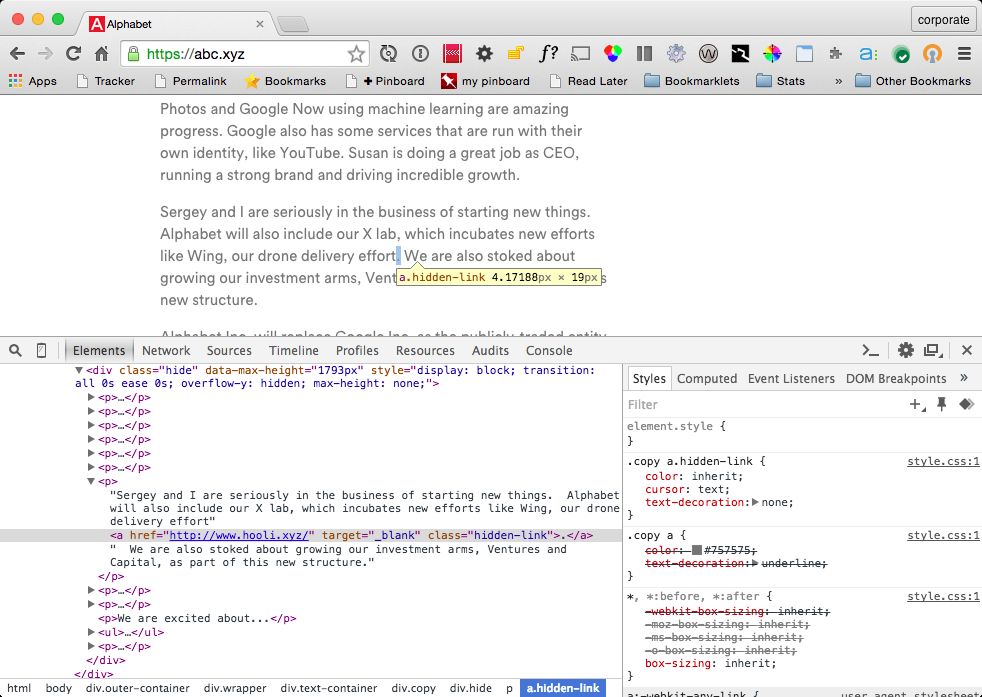Viewport: 982px width, 697px height.
Task: Bookmark this page with the star icon
Action: point(356,54)
